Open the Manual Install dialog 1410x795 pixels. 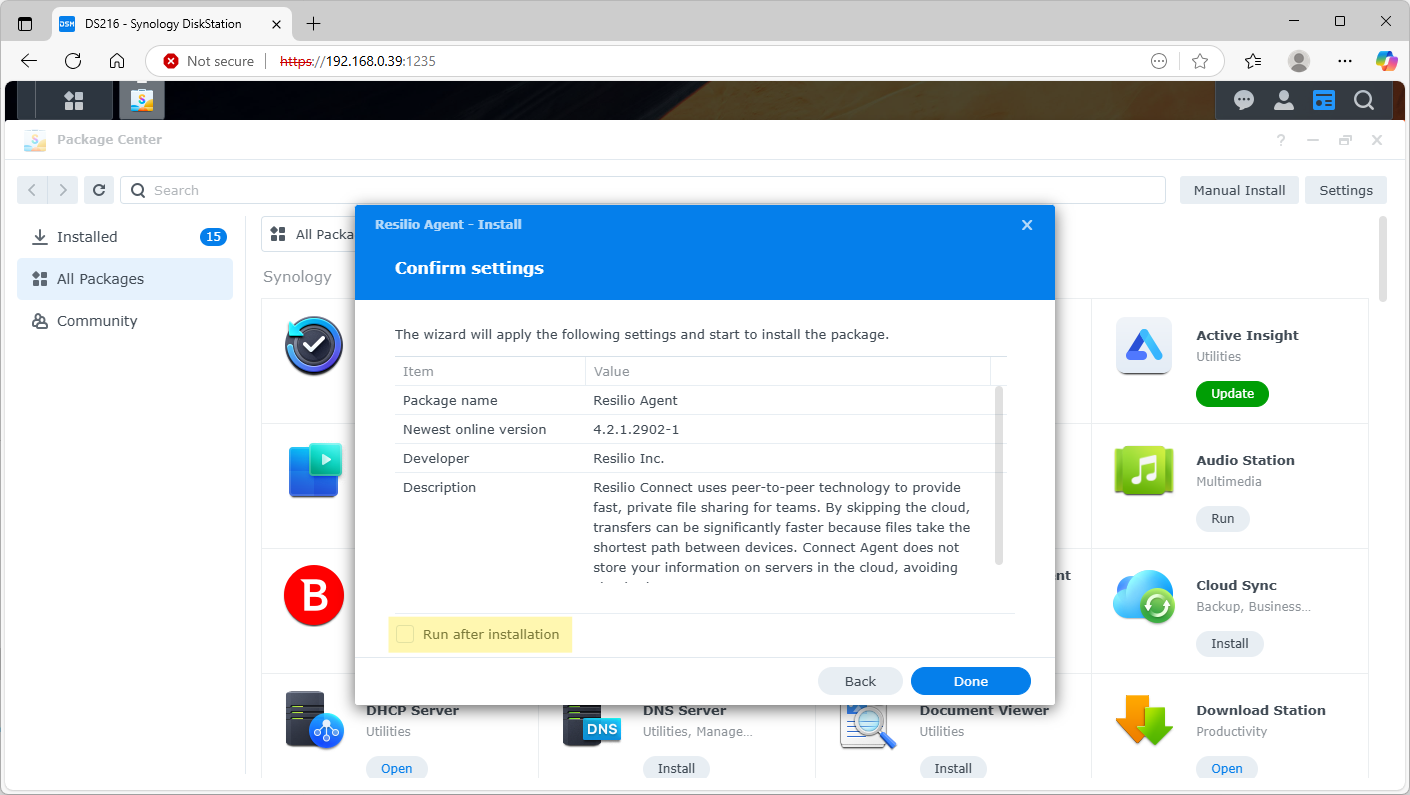pos(1239,190)
